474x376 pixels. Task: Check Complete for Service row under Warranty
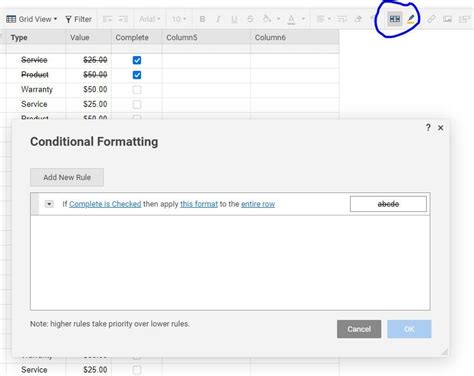137,104
